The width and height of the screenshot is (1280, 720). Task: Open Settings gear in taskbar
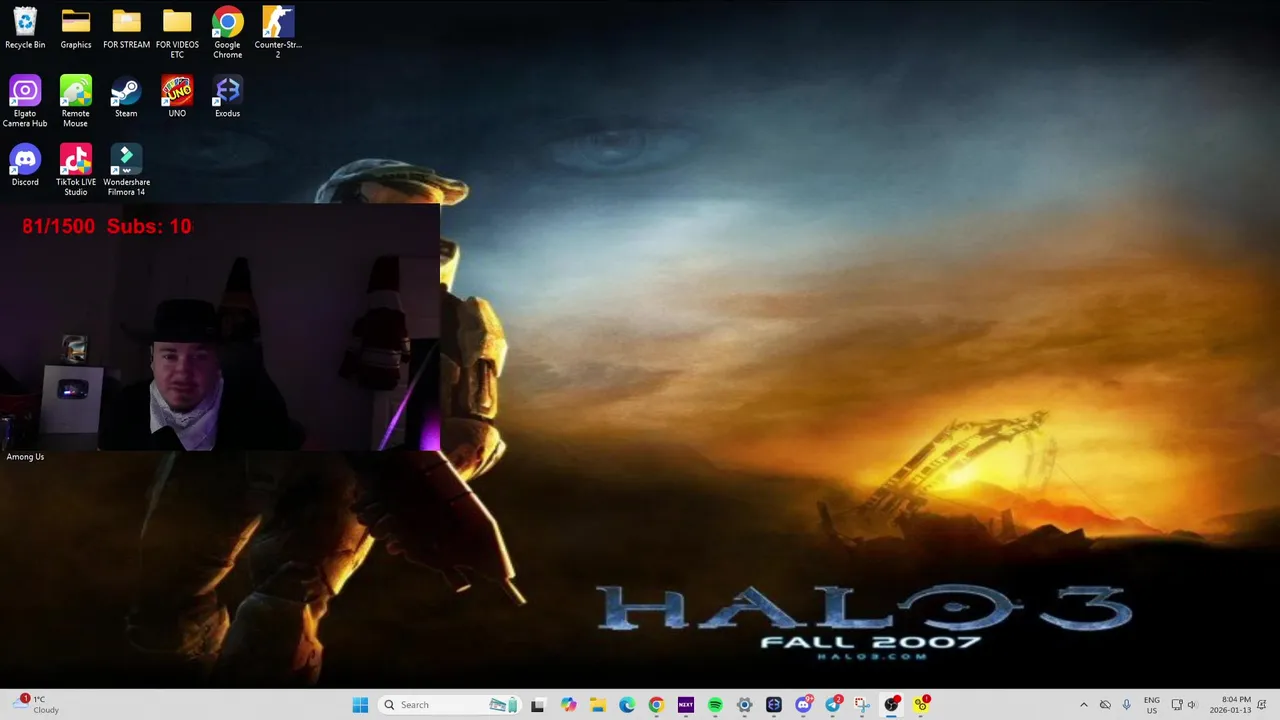coord(744,705)
